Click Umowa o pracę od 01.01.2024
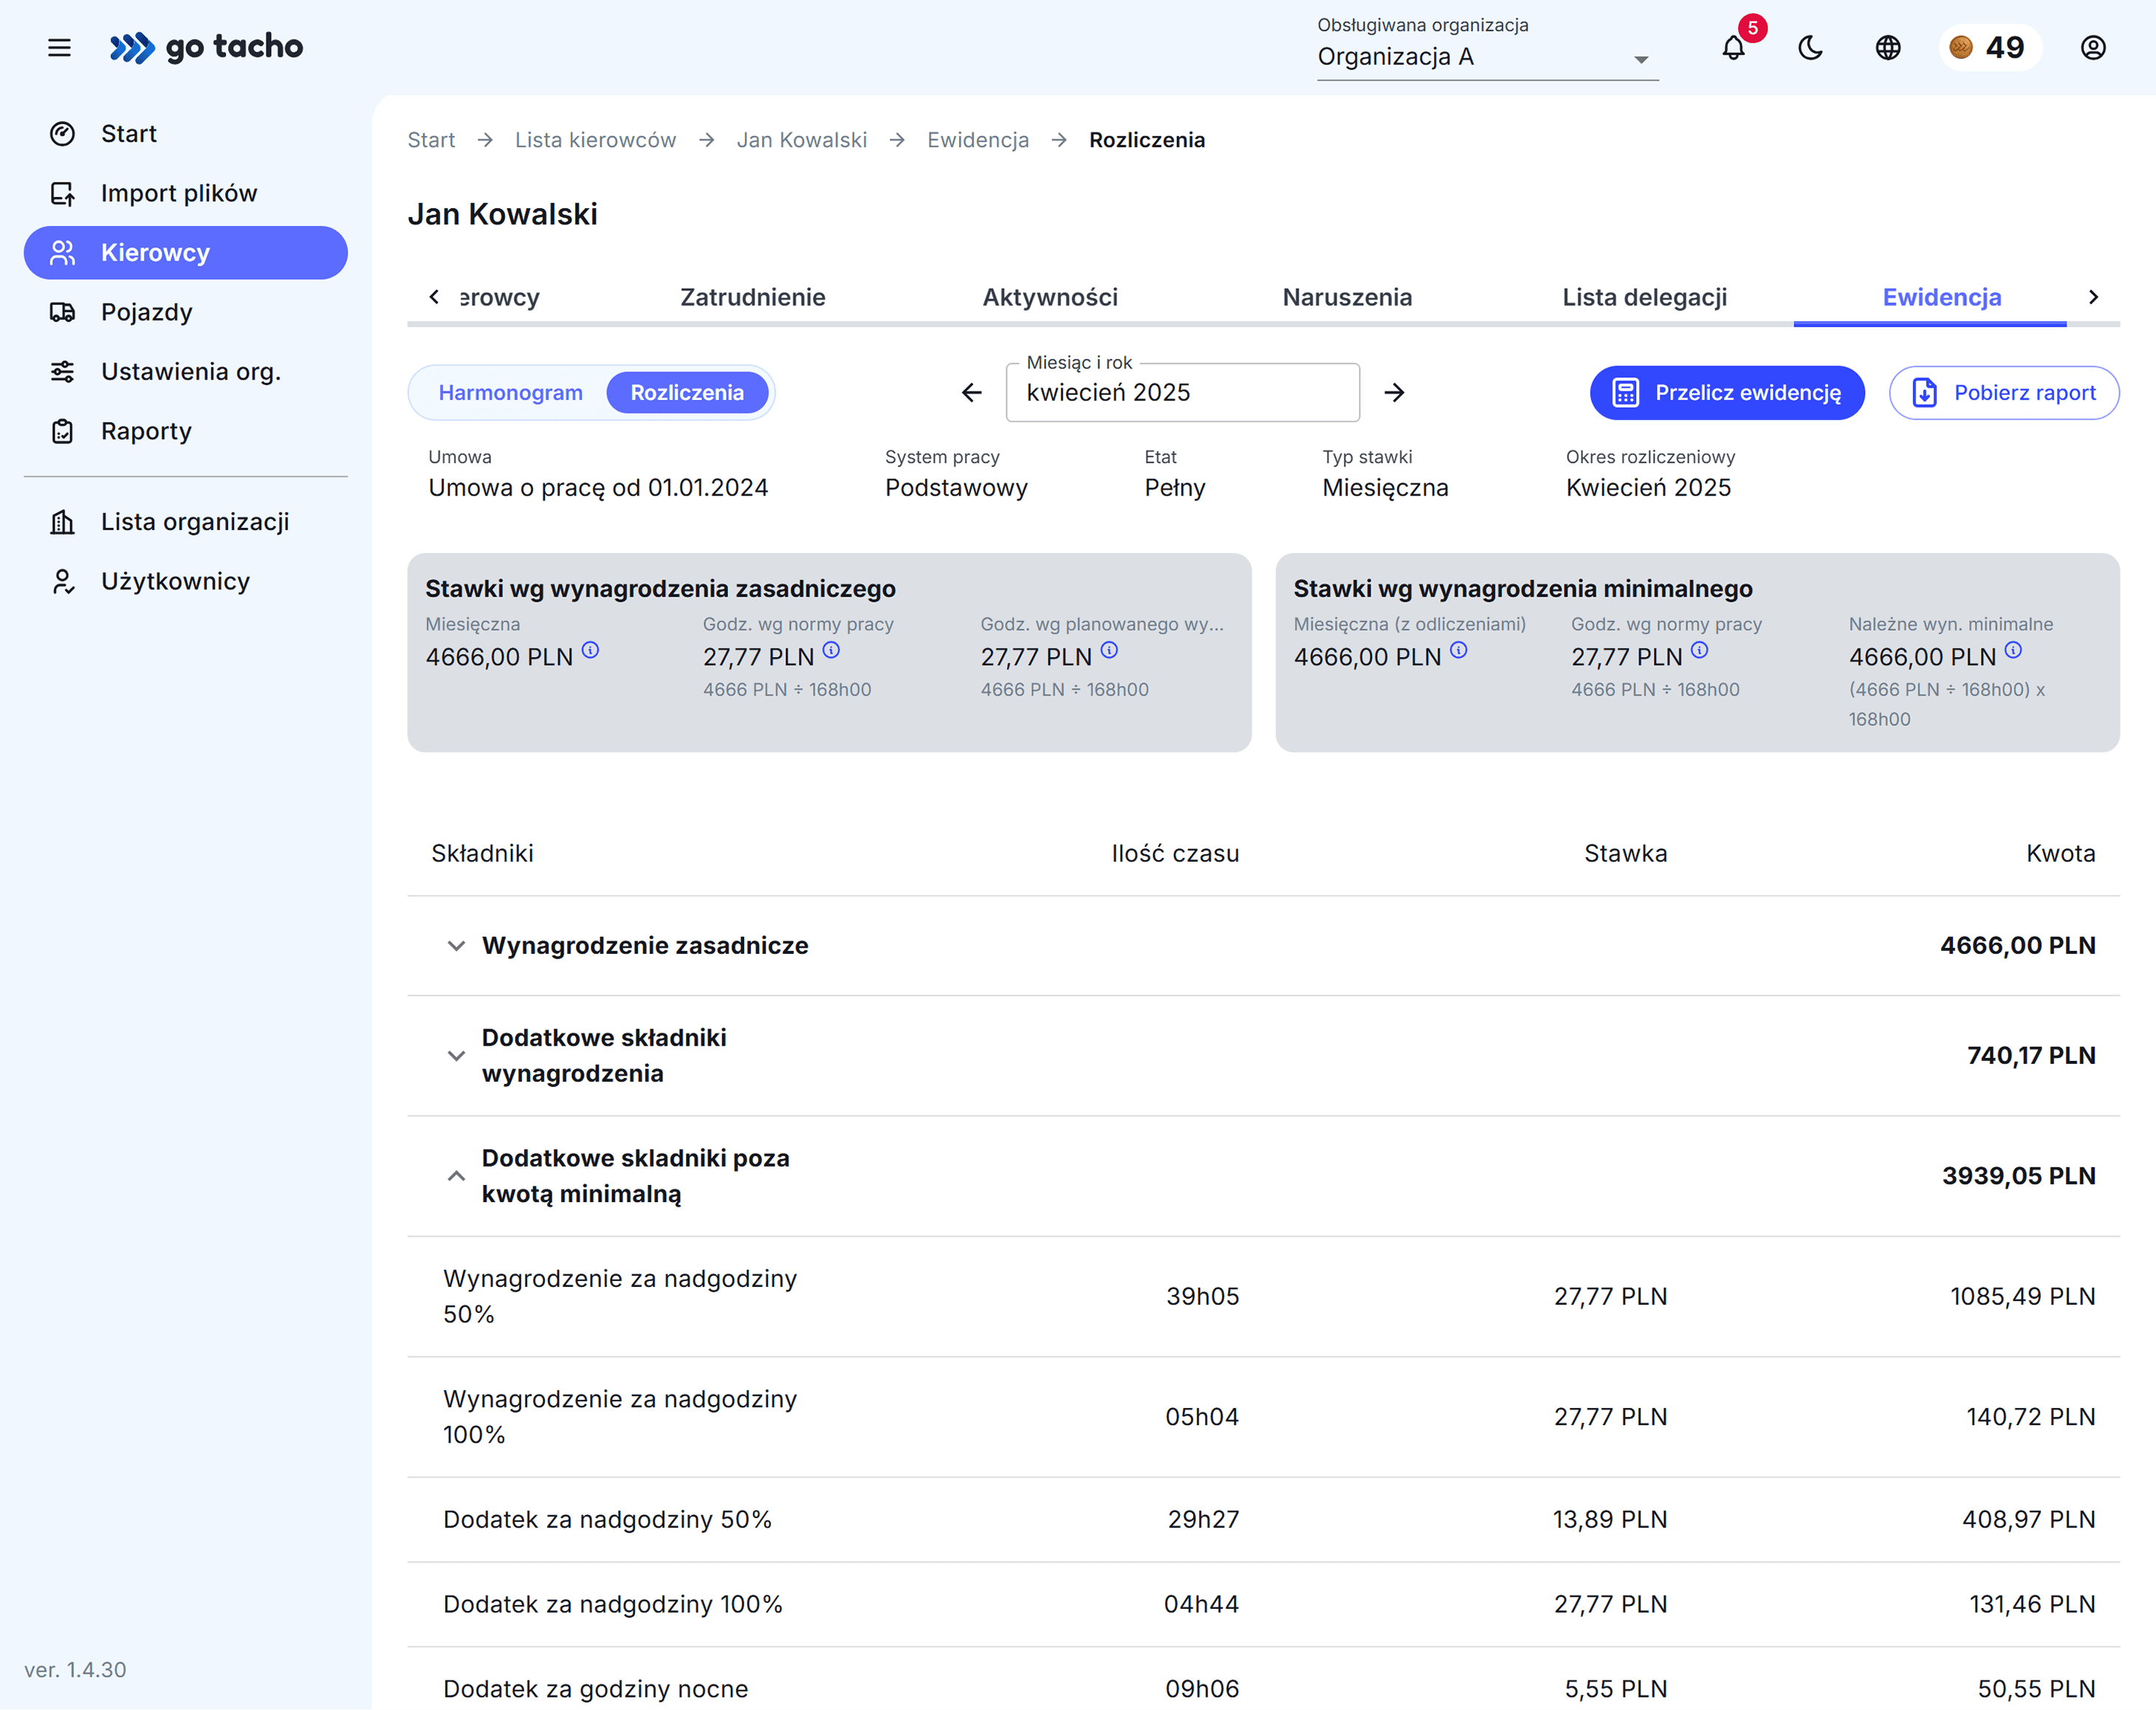The image size is (2156, 1710). click(598, 488)
